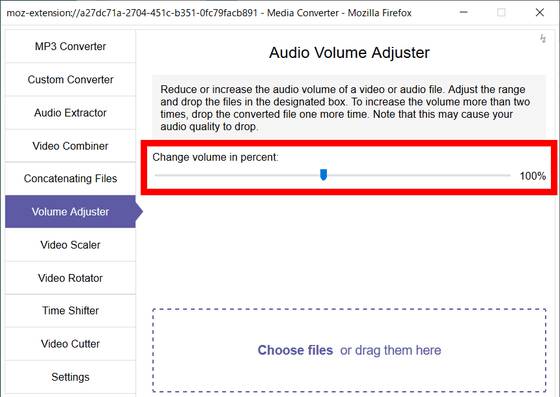560x397 pixels.
Task: Open the Audio Extractor tab
Action: click(70, 113)
